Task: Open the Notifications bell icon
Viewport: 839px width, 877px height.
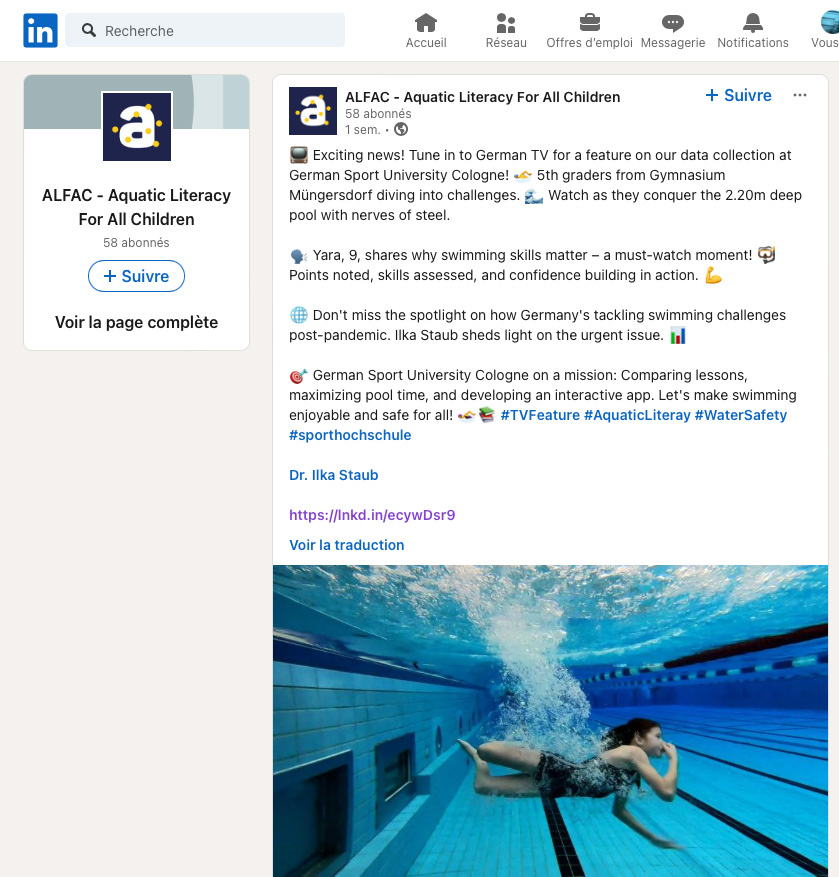Action: tap(753, 23)
